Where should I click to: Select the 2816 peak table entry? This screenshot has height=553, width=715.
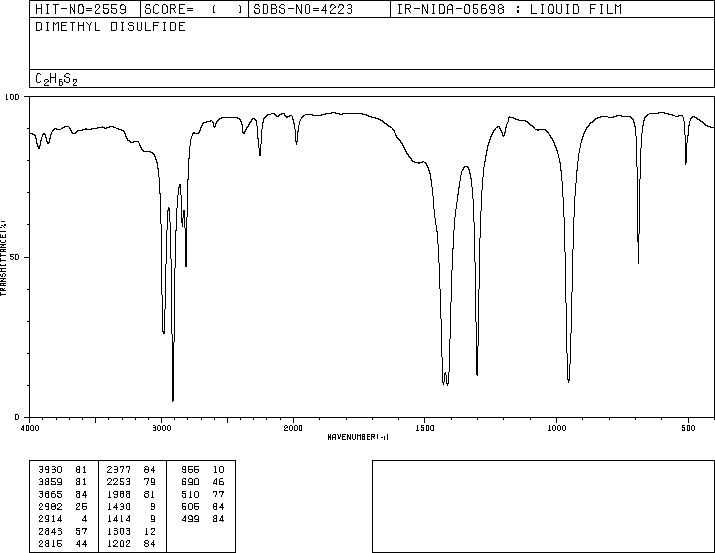[x=50, y=543]
